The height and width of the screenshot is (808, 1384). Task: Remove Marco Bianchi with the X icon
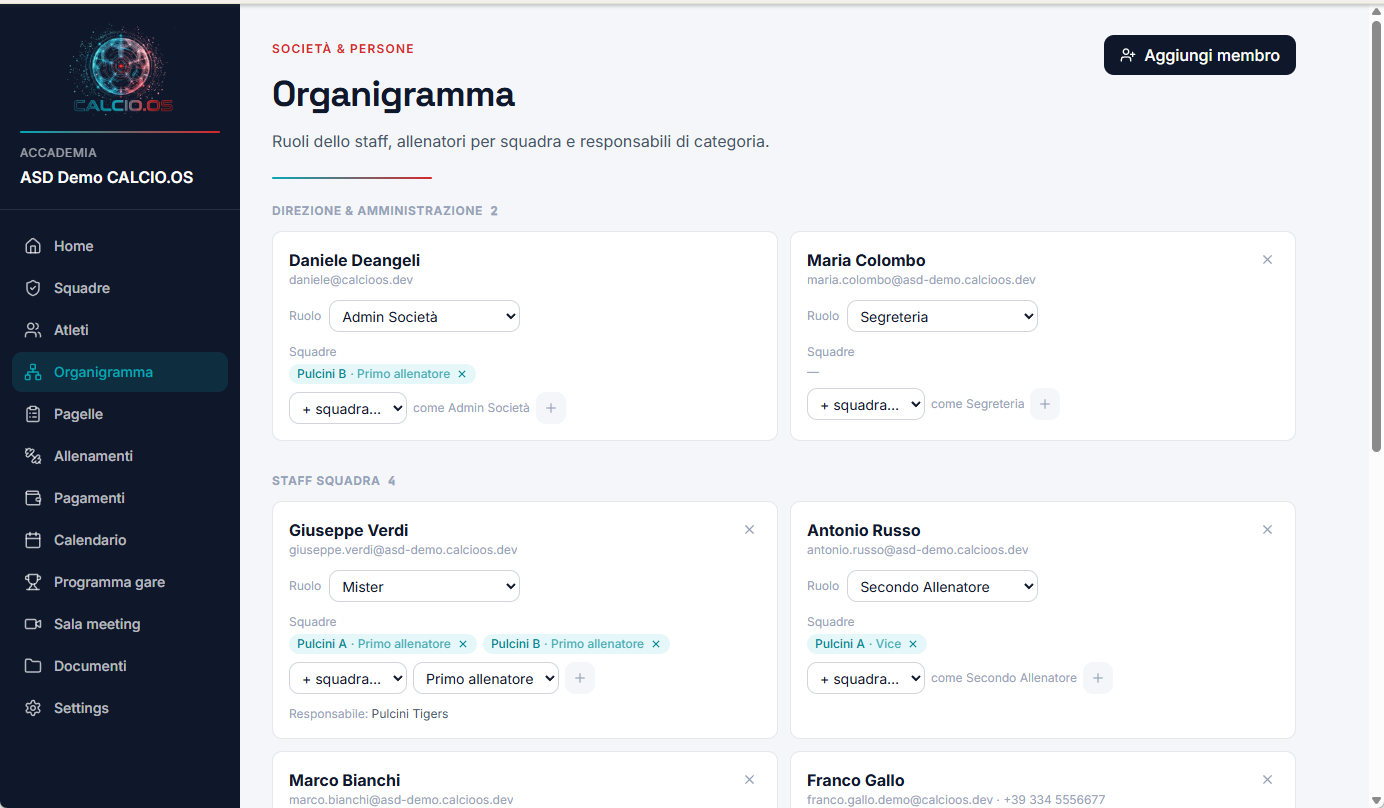749,780
